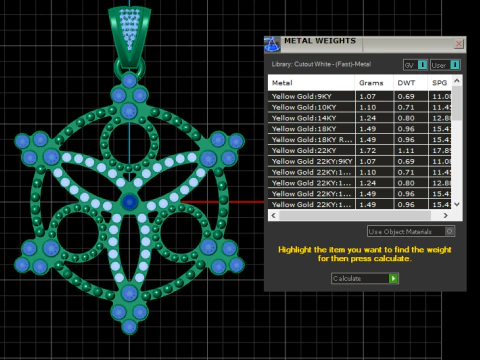The height and width of the screenshot is (360, 480).
Task: Click the Metal Weights scale icon in title bar
Action: (272, 44)
